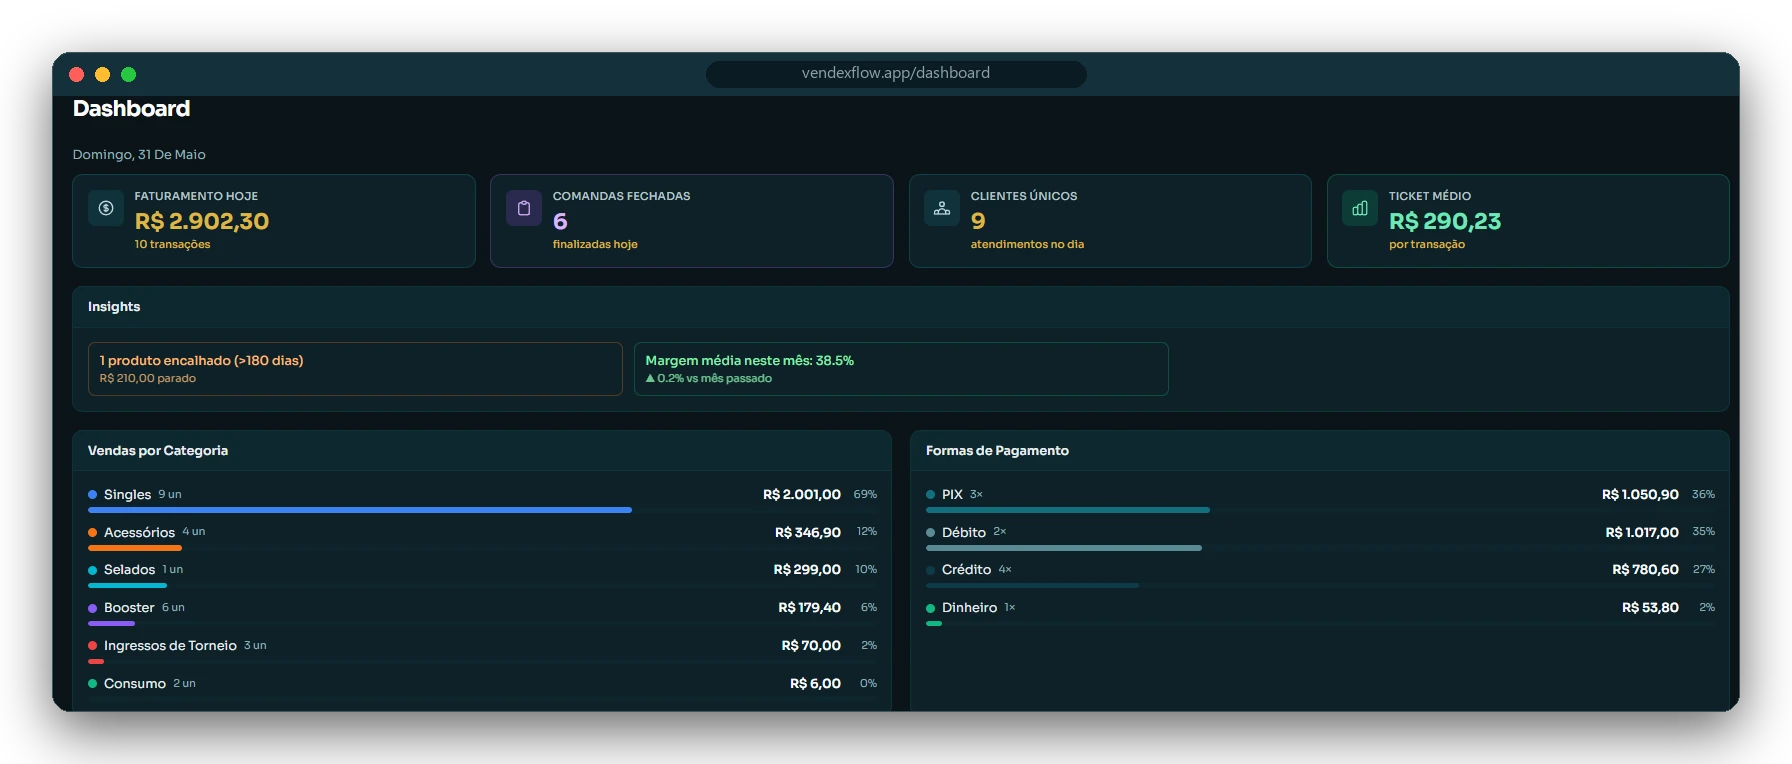Screen dimensions: 1792x764
Task: Click the green dot next to Consumo
Action: (92, 684)
